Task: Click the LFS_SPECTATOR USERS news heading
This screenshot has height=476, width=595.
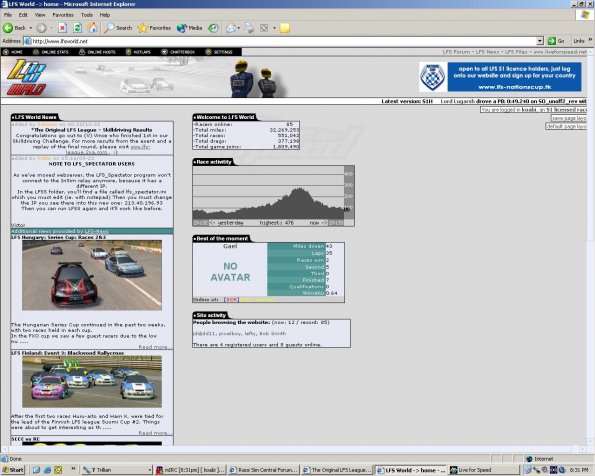Action: coord(91,164)
